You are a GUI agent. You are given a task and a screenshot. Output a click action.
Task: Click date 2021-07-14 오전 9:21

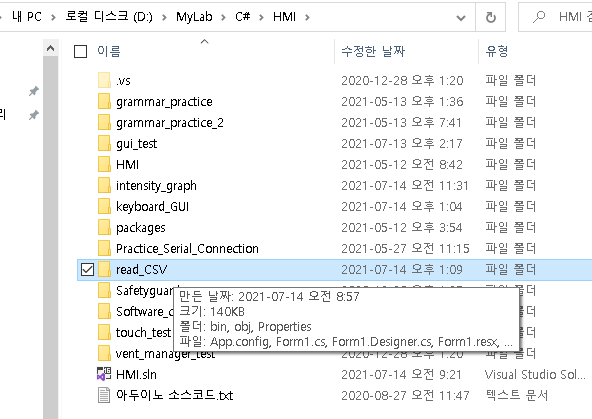click(x=401, y=374)
